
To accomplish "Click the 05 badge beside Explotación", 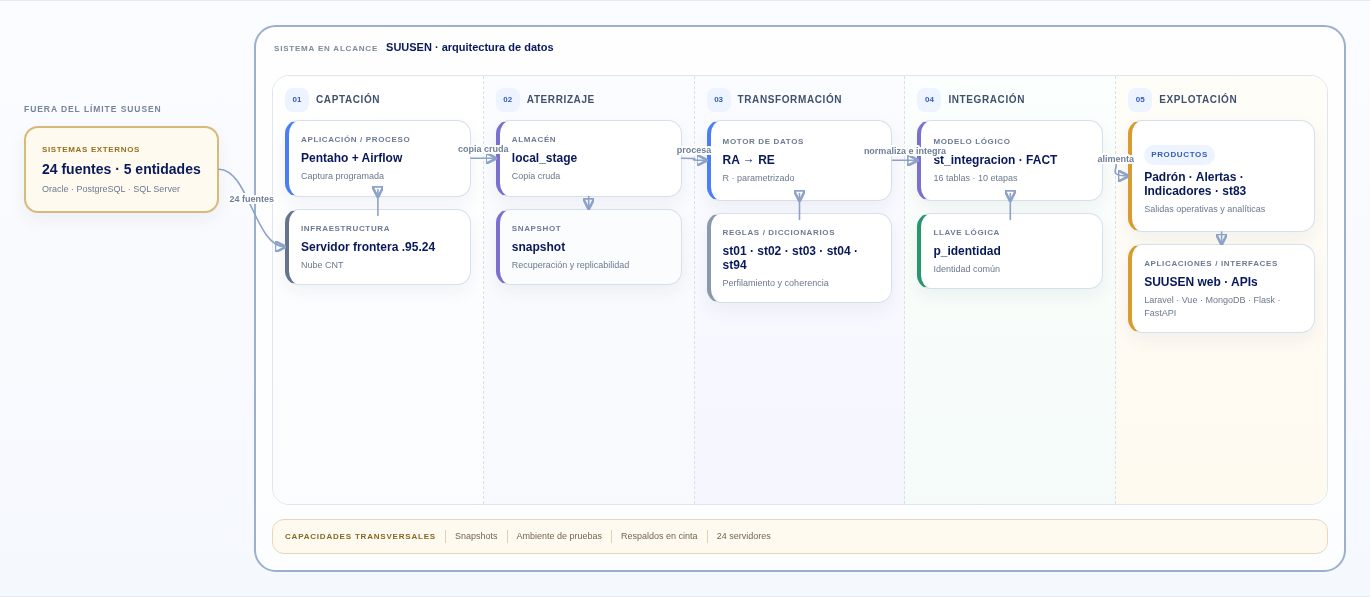I will click(x=1140, y=99).
